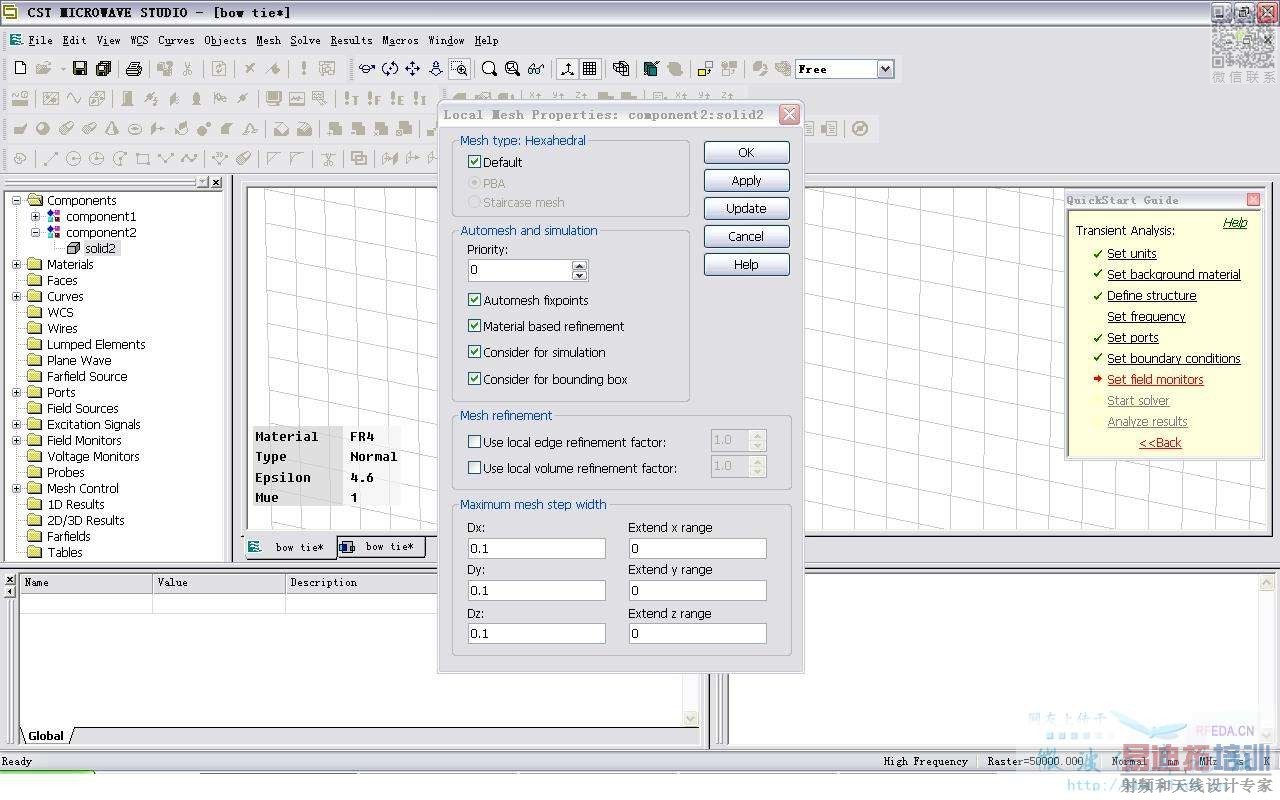The width and height of the screenshot is (1280, 800).
Task: Click the Apply button
Action: [x=746, y=180]
